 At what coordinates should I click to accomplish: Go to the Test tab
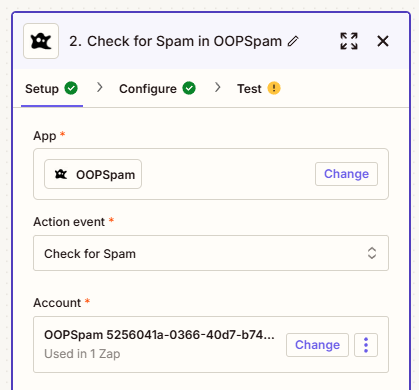click(259, 89)
